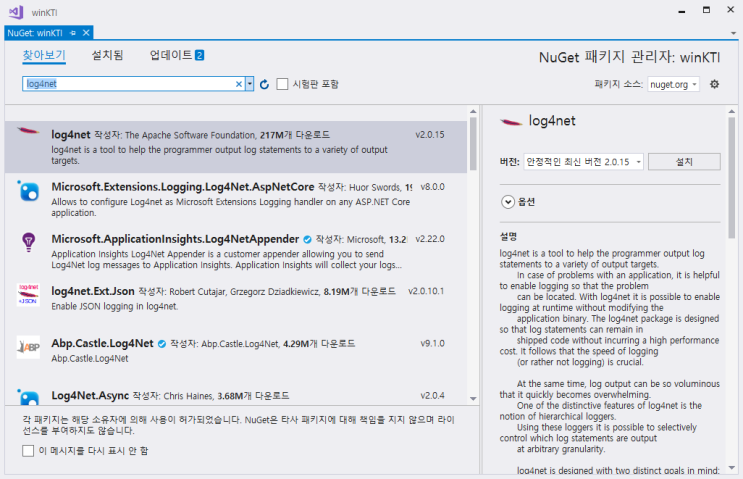
Task: Click details pane scrollbar down arrow
Action: coord(732,468)
